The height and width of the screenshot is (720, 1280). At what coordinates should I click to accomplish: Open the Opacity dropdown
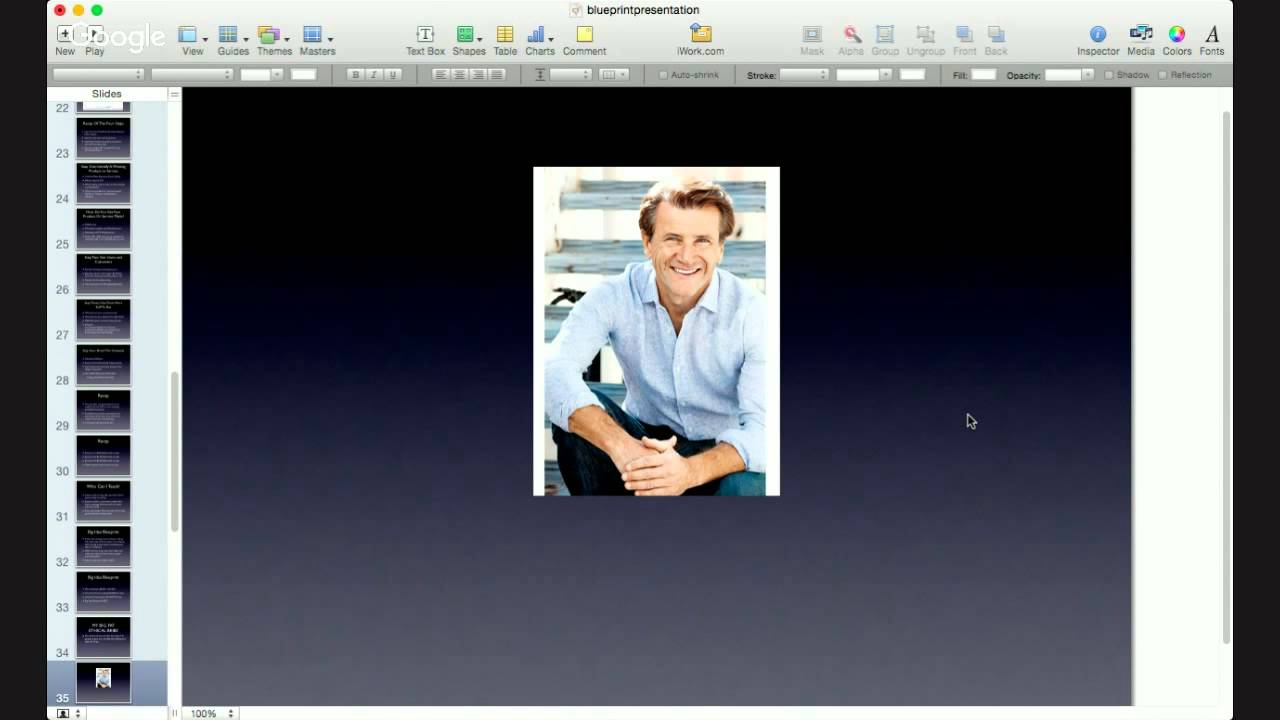tap(1069, 75)
